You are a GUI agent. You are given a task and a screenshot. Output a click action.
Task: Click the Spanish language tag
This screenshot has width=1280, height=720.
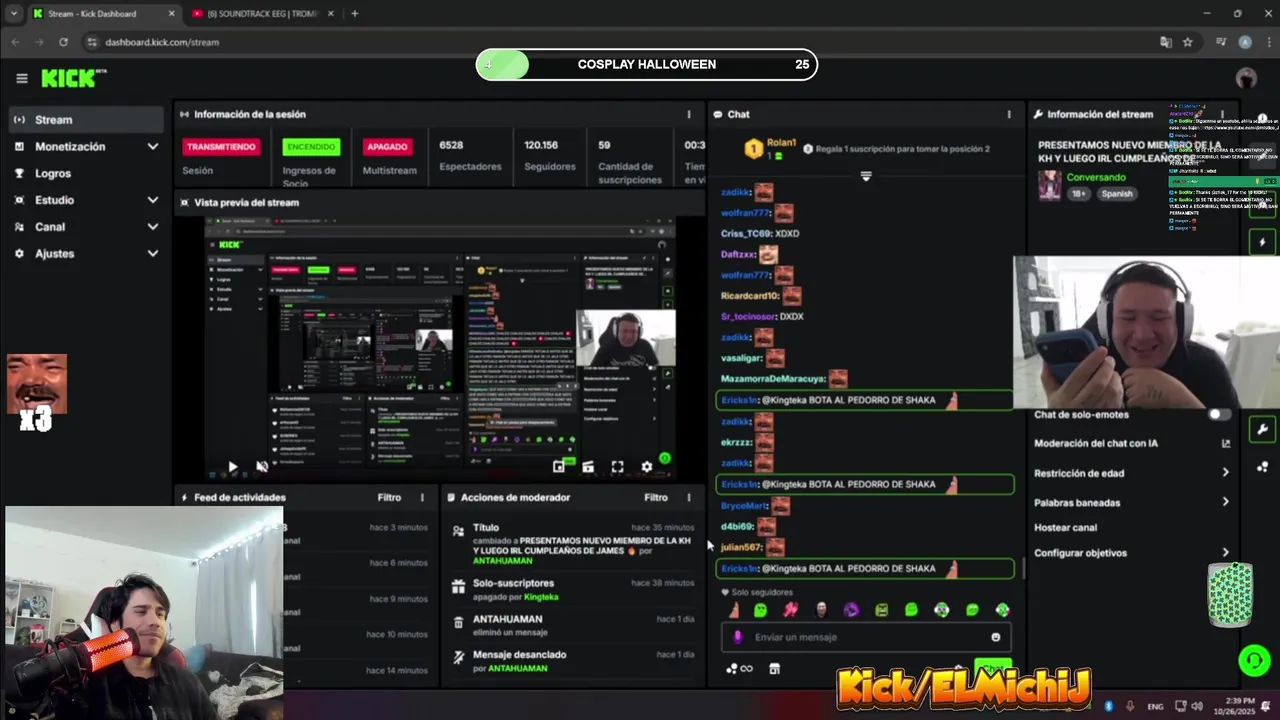click(x=1116, y=194)
